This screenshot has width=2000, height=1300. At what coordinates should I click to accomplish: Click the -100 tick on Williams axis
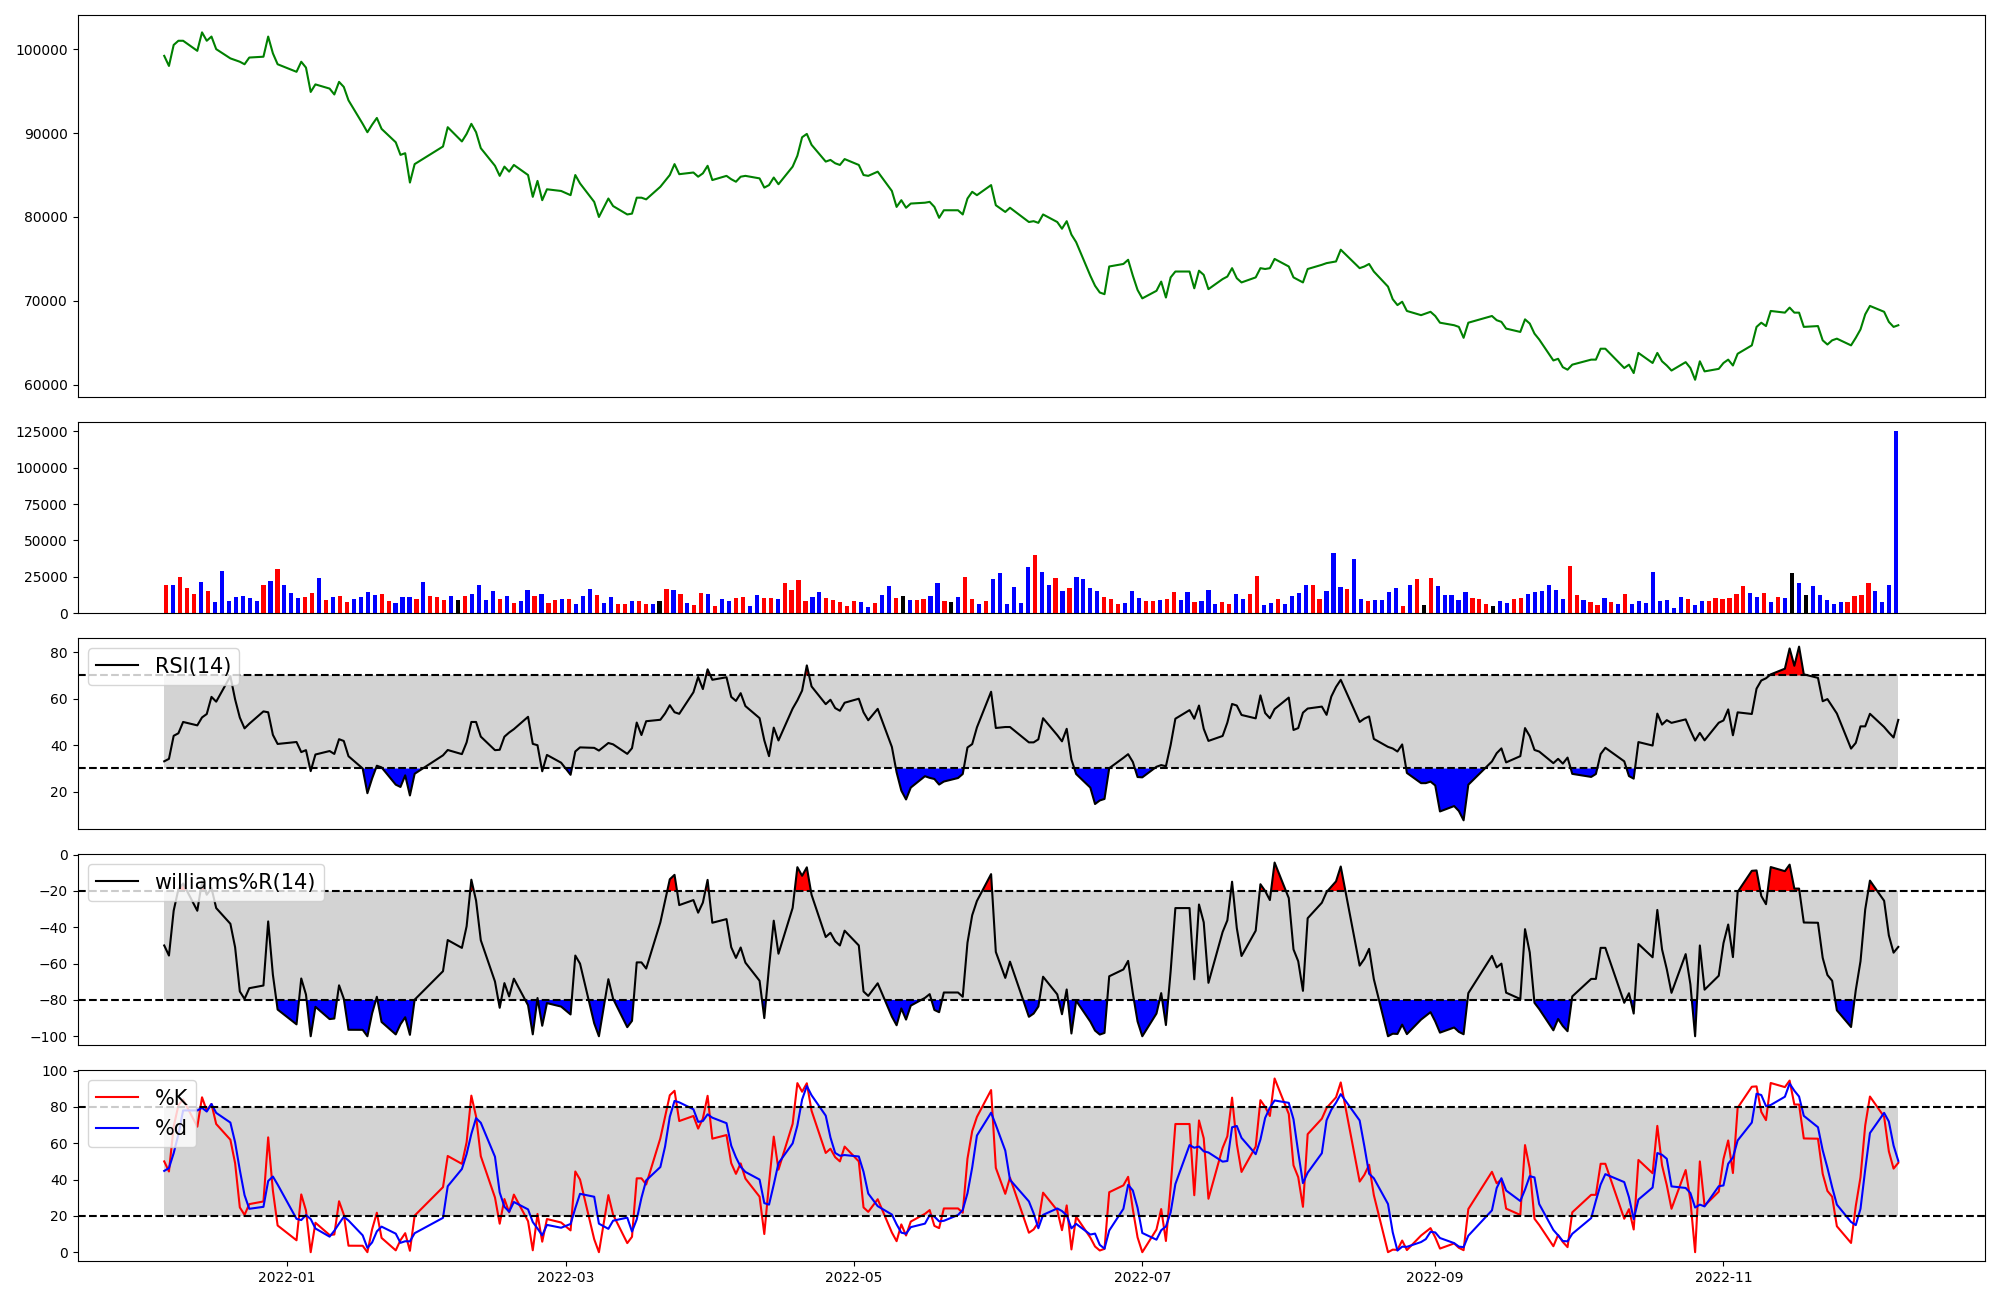(x=50, y=1037)
